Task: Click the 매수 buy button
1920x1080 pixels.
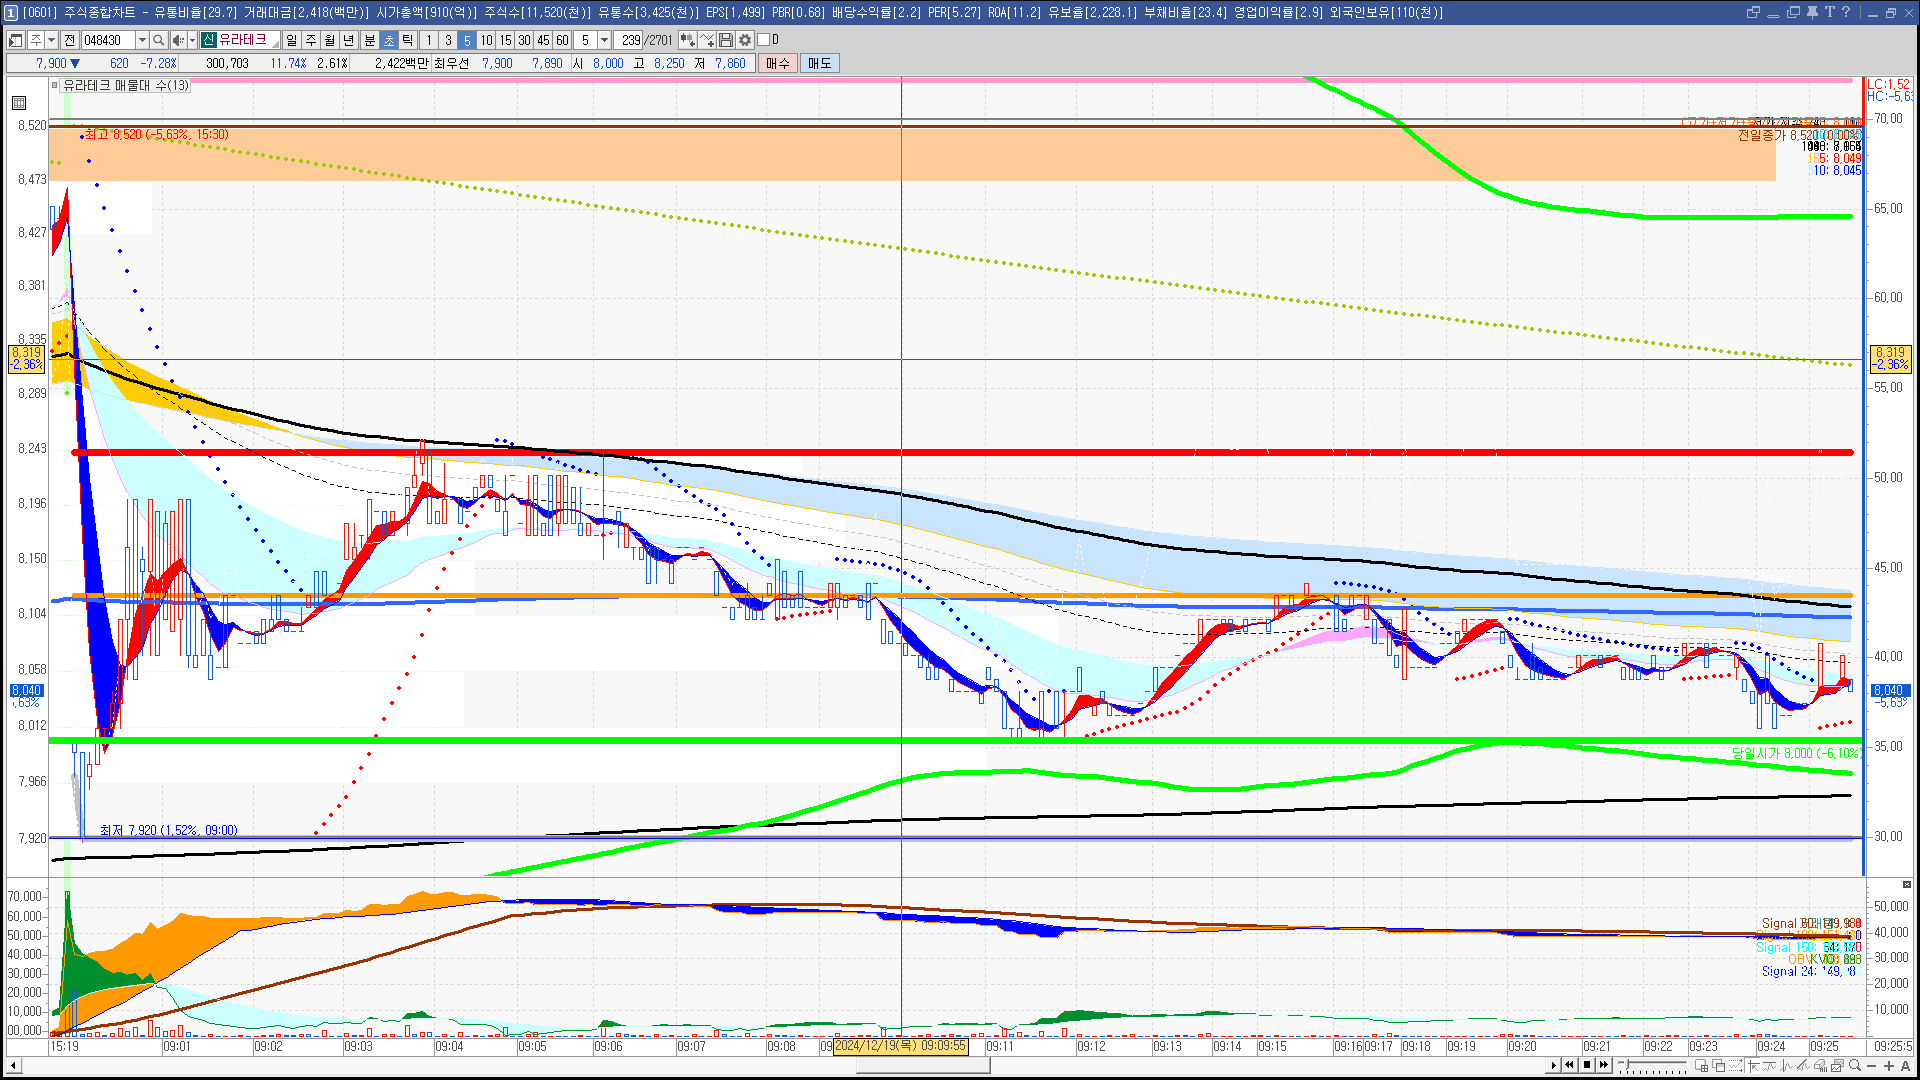Action: point(778,63)
